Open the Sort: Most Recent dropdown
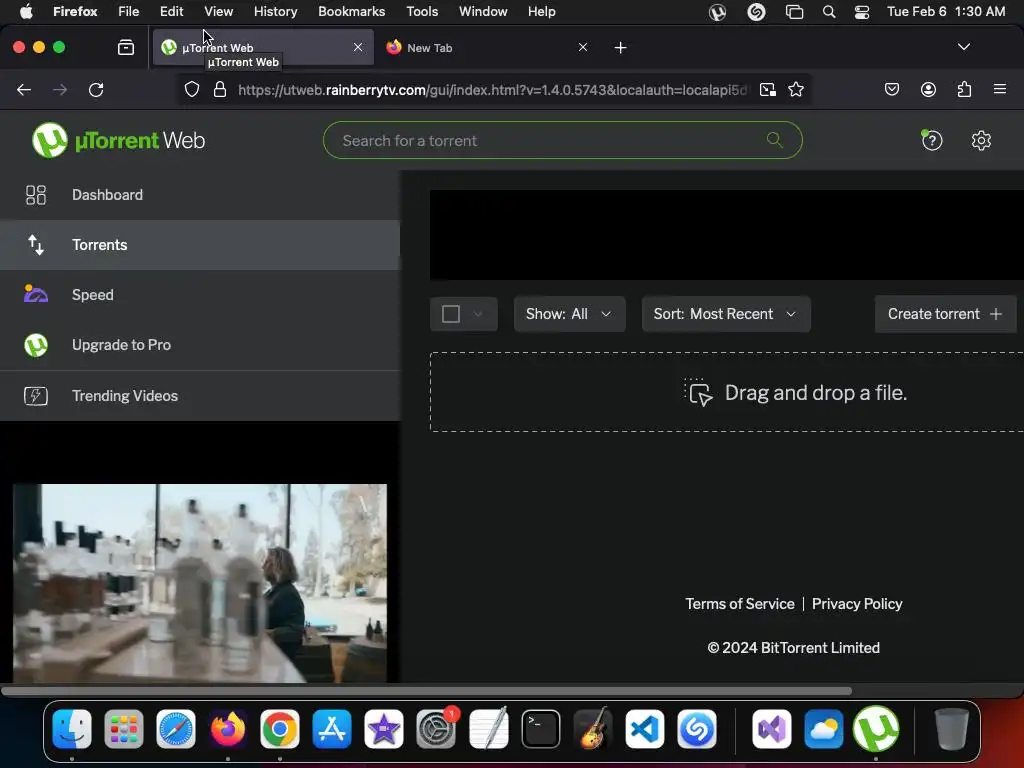This screenshot has width=1024, height=768. [726, 314]
